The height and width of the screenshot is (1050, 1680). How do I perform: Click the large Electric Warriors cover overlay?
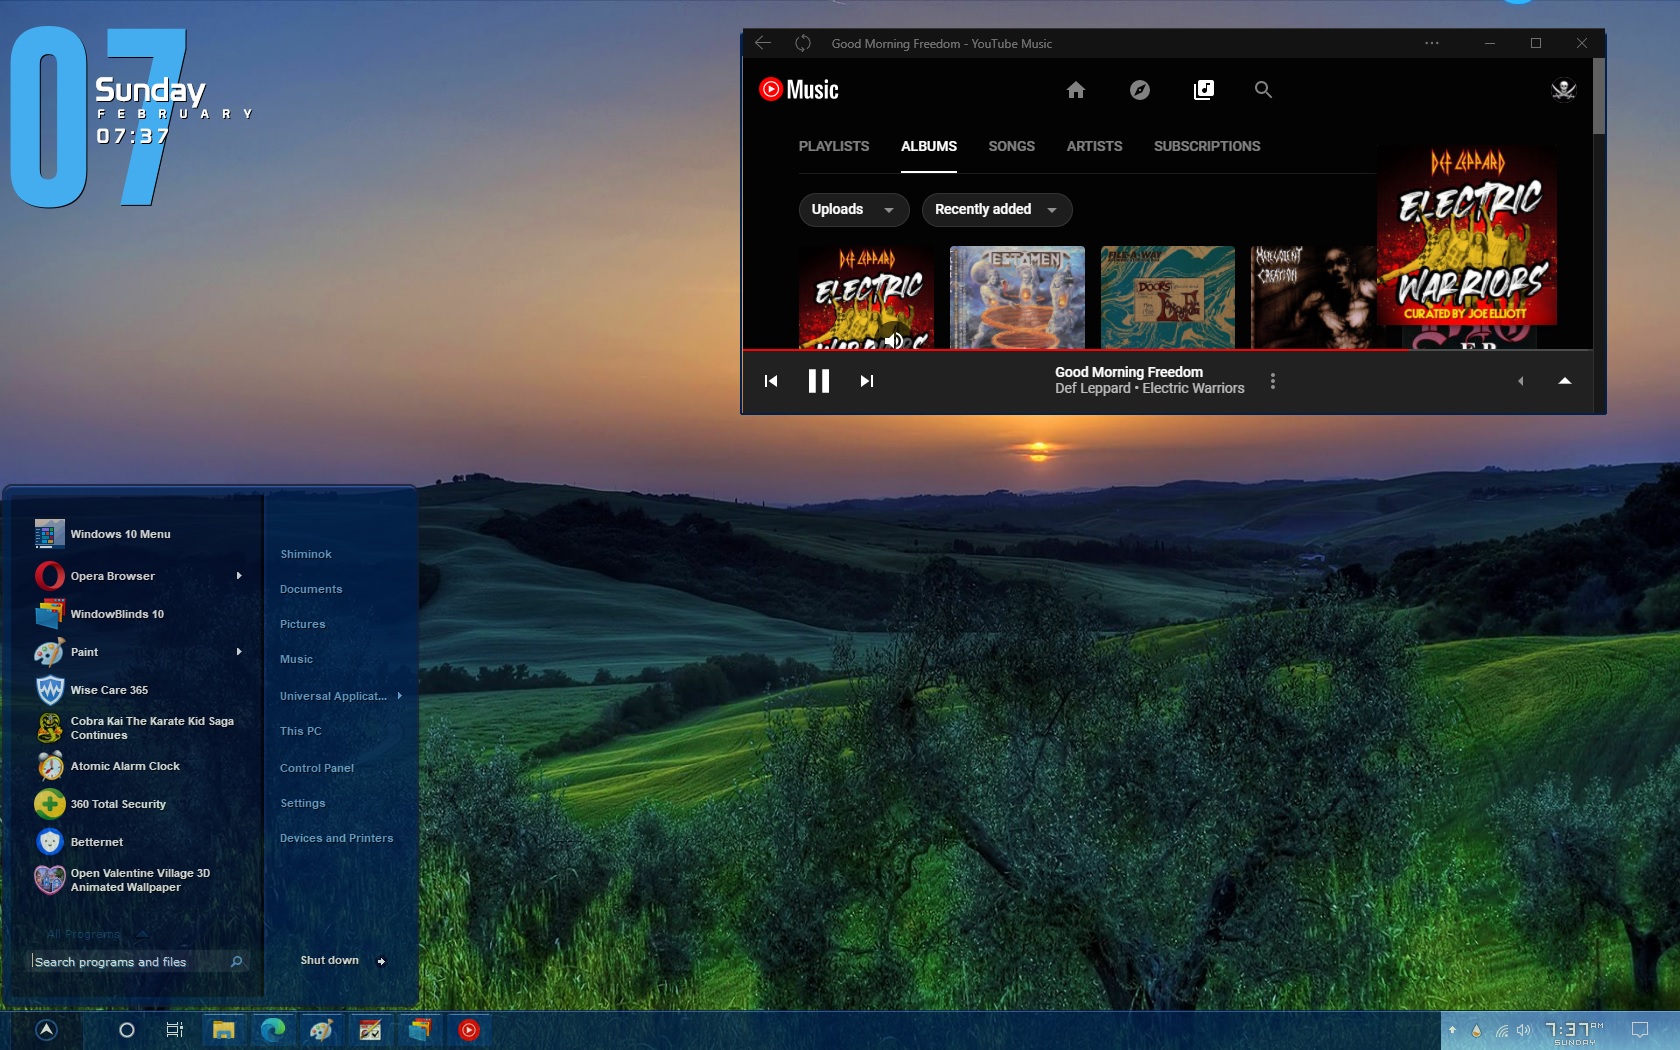click(1467, 235)
